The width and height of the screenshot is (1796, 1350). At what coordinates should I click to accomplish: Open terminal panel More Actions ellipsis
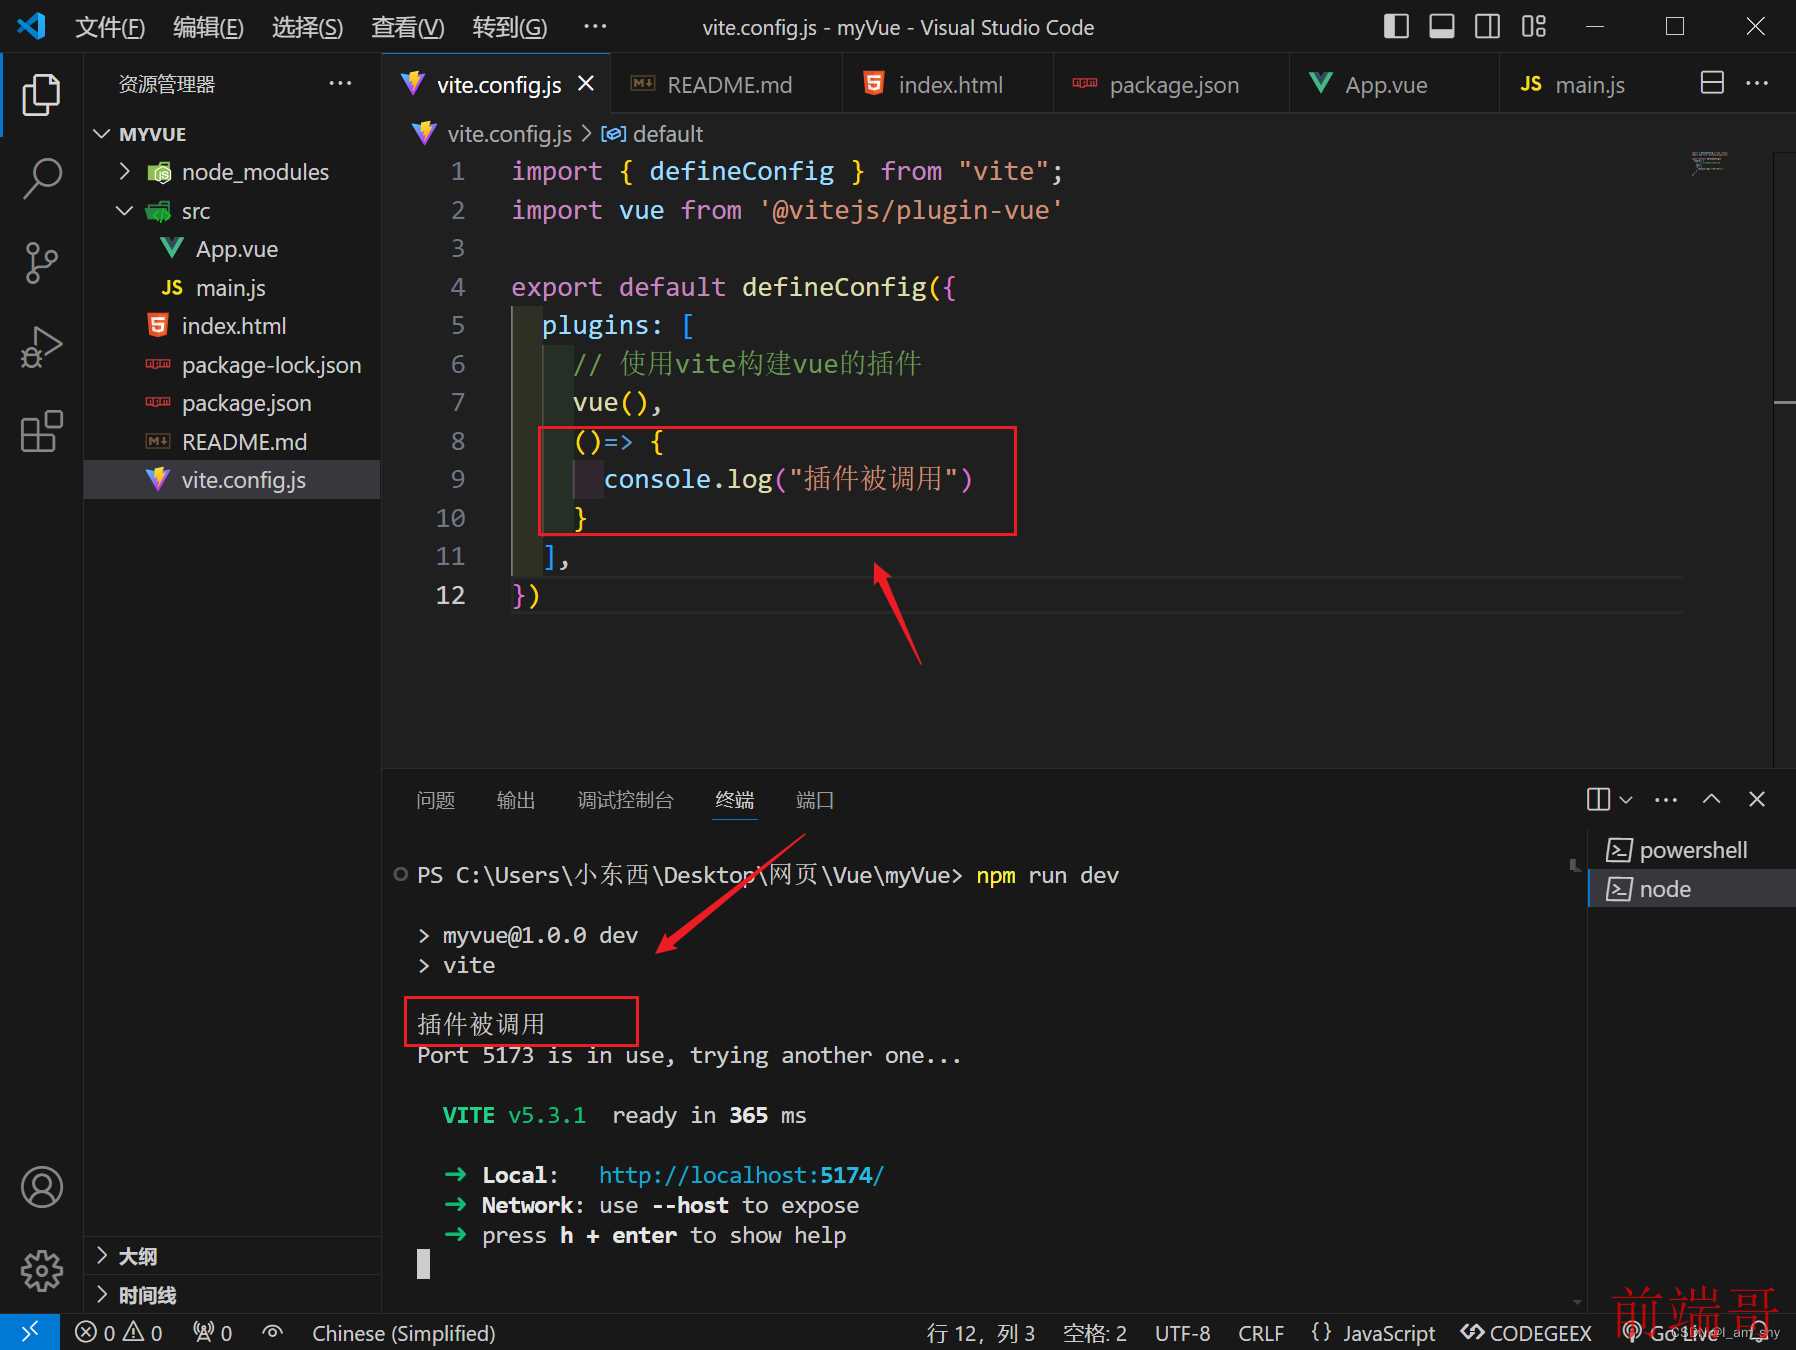pos(1666,799)
